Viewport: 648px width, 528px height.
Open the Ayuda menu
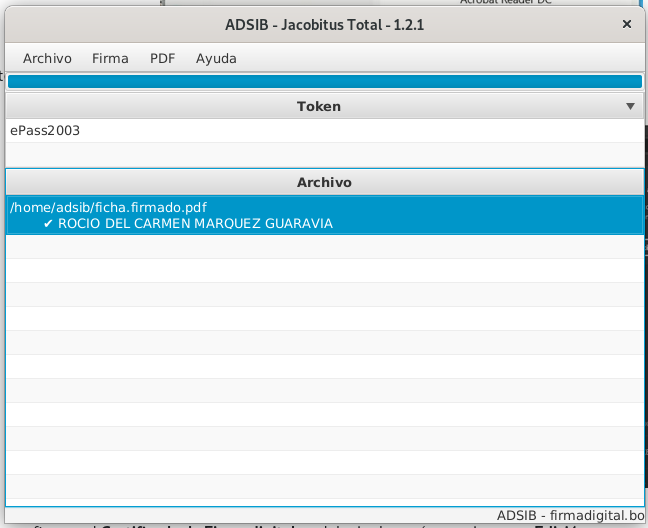pos(216,58)
